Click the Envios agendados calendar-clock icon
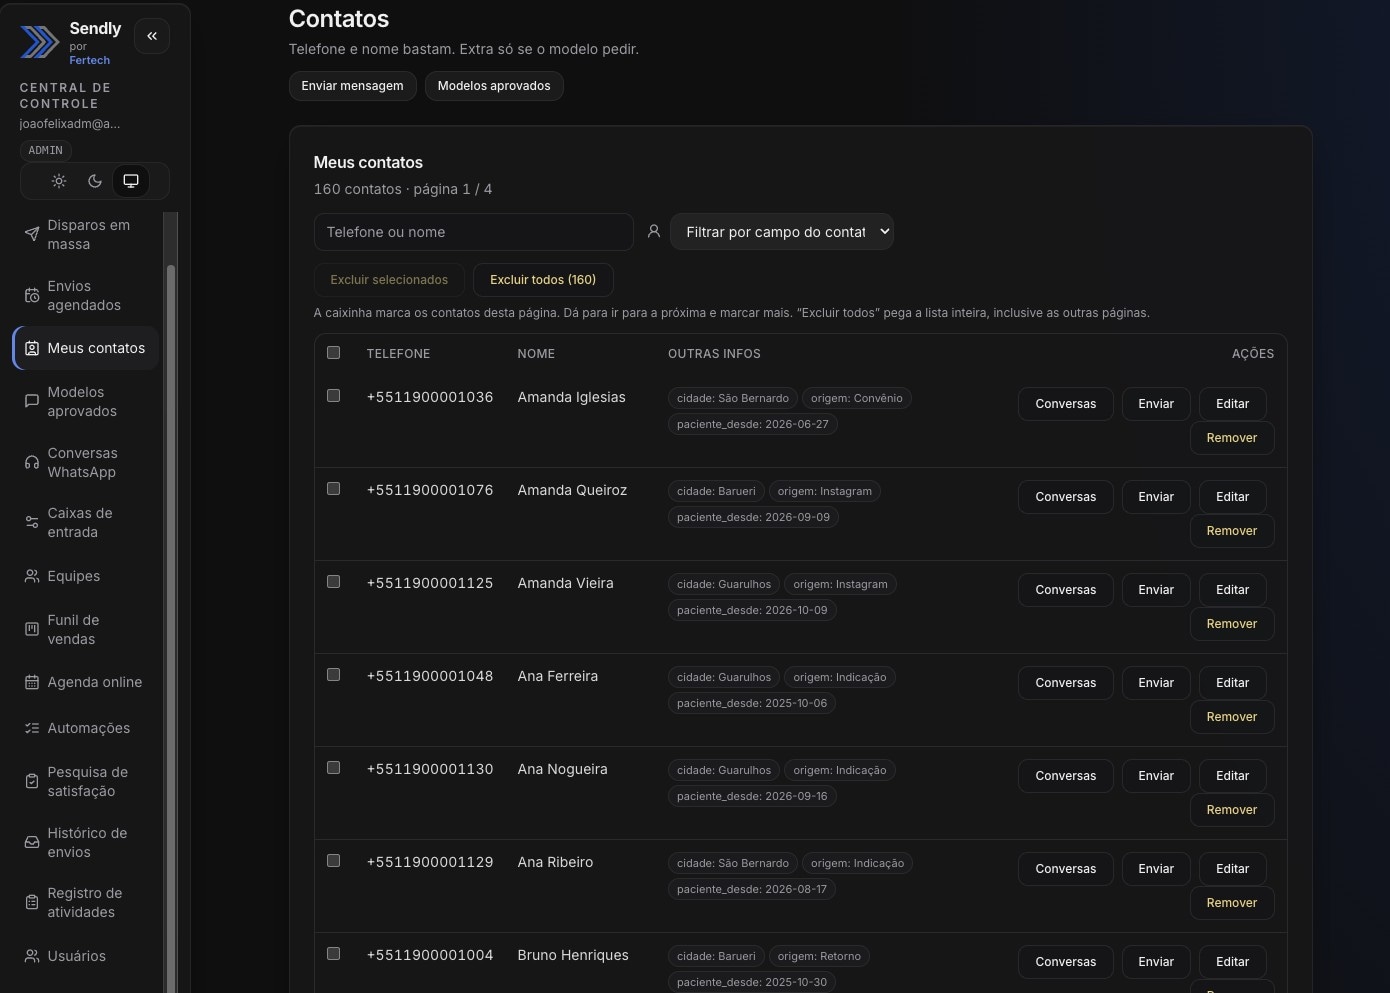The width and height of the screenshot is (1390, 993). [x=32, y=295]
